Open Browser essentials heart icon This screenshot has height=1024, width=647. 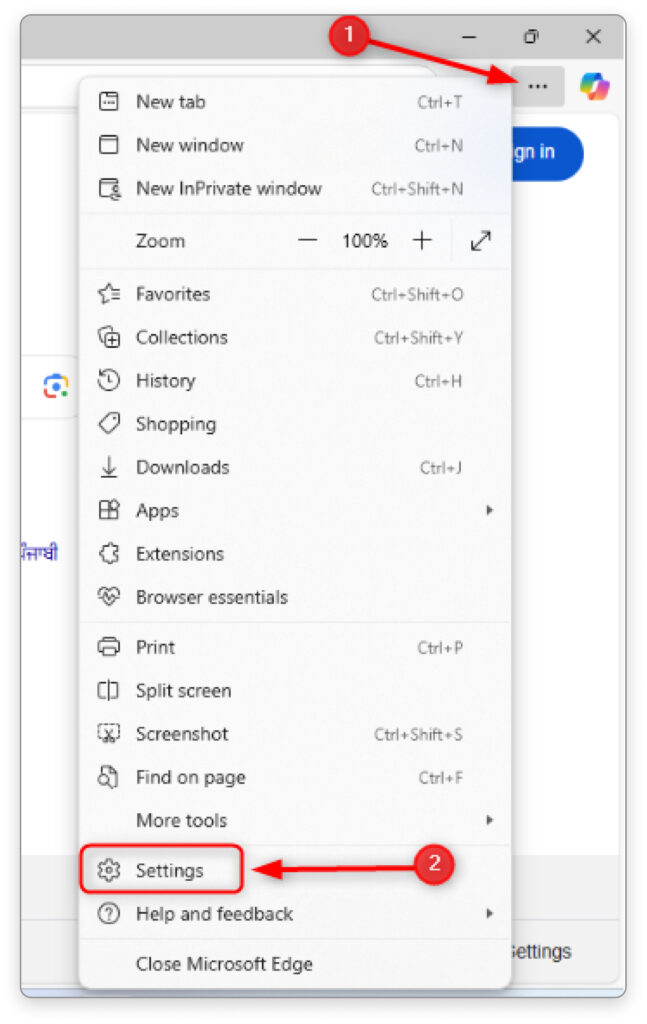click(x=108, y=597)
